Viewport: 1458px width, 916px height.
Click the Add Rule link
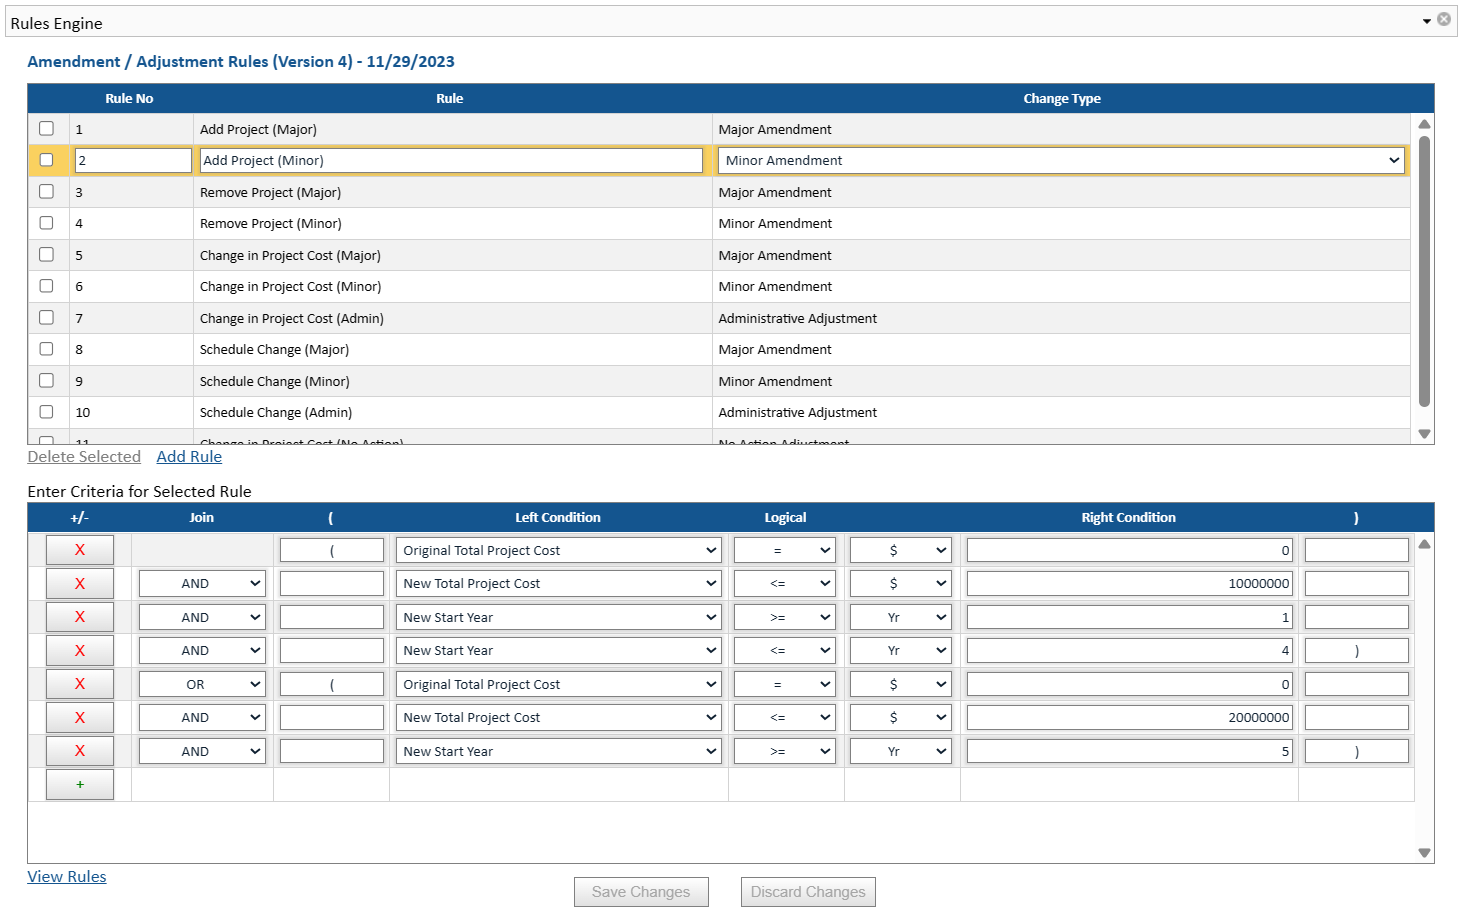[x=189, y=457]
